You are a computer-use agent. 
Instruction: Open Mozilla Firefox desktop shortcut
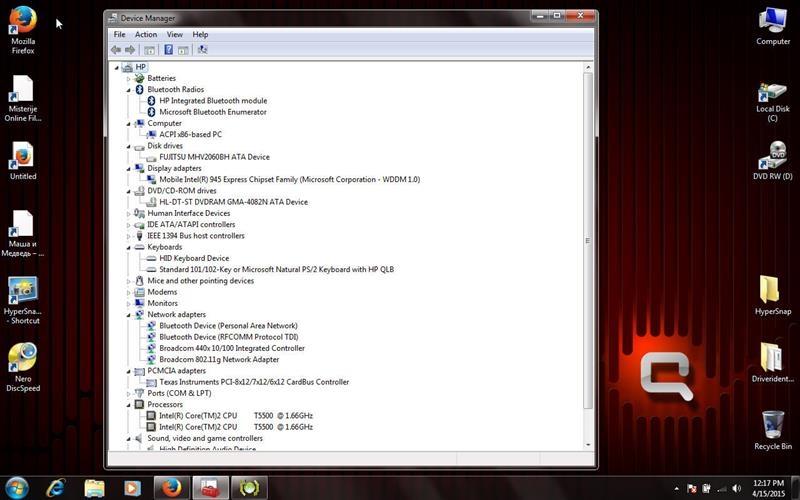click(x=23, y=30)
